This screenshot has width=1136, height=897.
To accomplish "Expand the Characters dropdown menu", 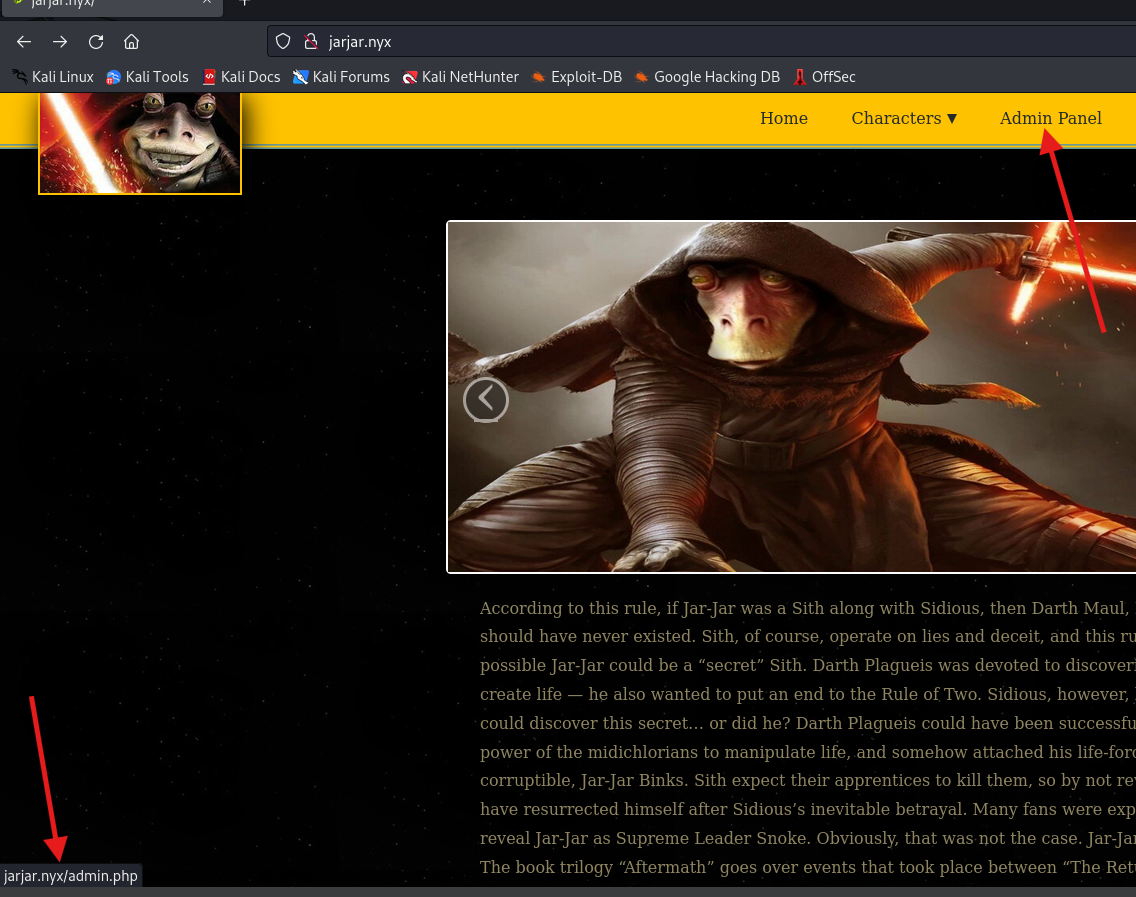I will coord(904,118).
